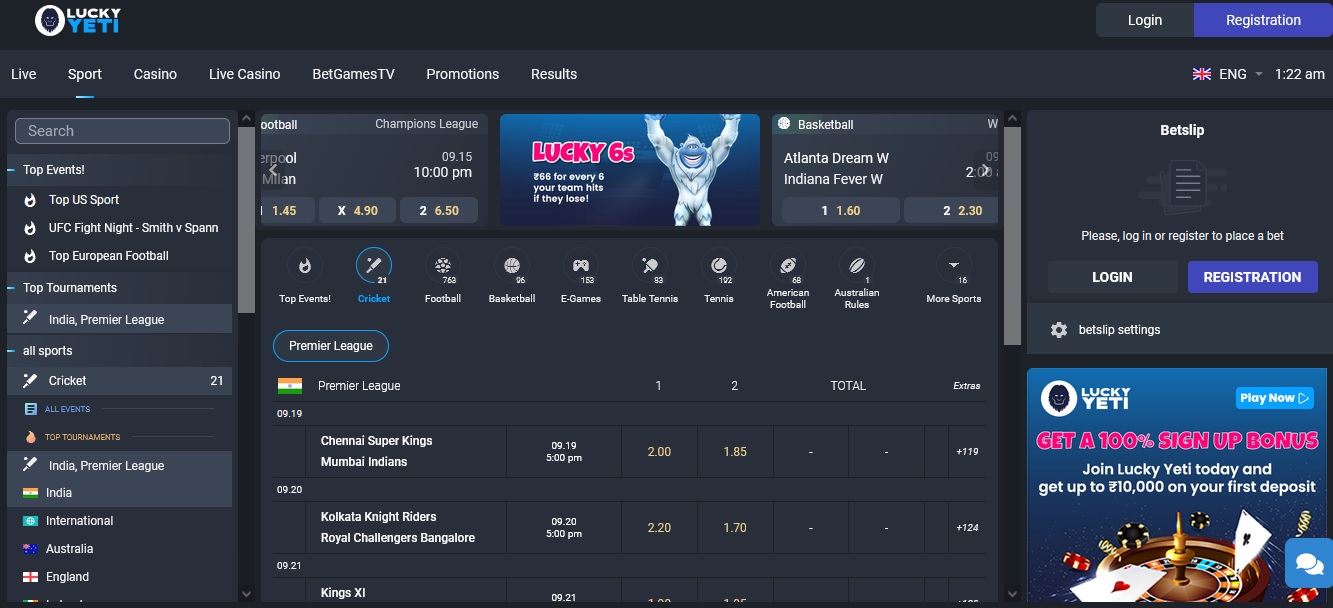This screenshot has height=608, width=1333.
Task: Click the England flag in the sidebar
Action: pyautogui.click(x=30, y=577)
